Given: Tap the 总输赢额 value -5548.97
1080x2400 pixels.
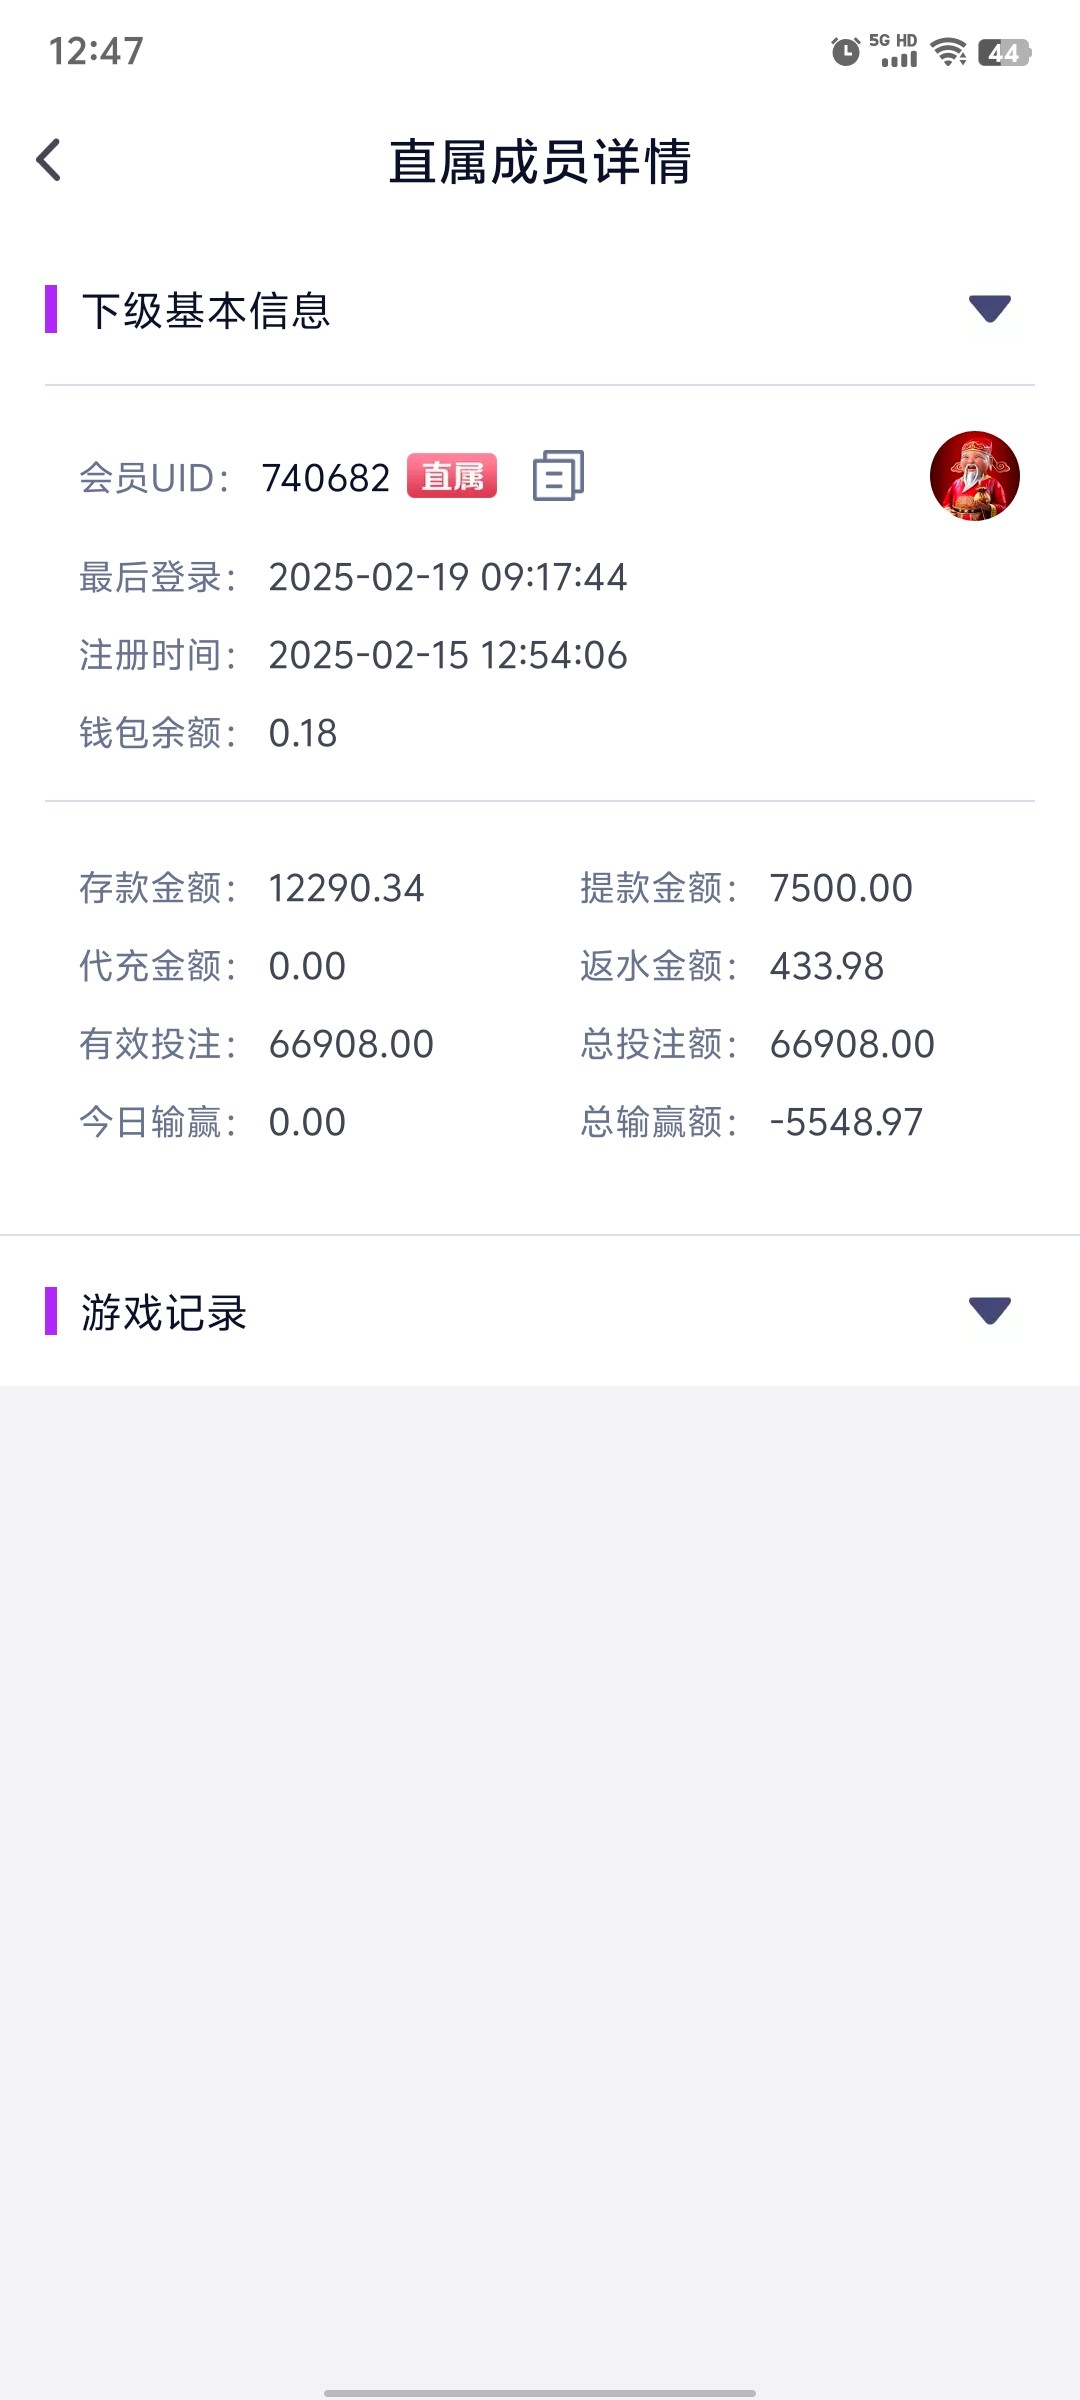Looking at the screenshot, I should point(846,1122).
